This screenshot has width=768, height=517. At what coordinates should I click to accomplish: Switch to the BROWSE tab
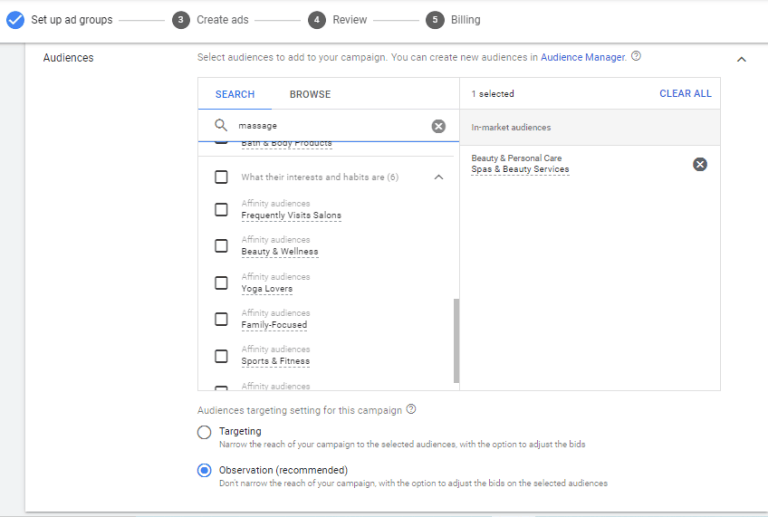click(x=310, y=94)
